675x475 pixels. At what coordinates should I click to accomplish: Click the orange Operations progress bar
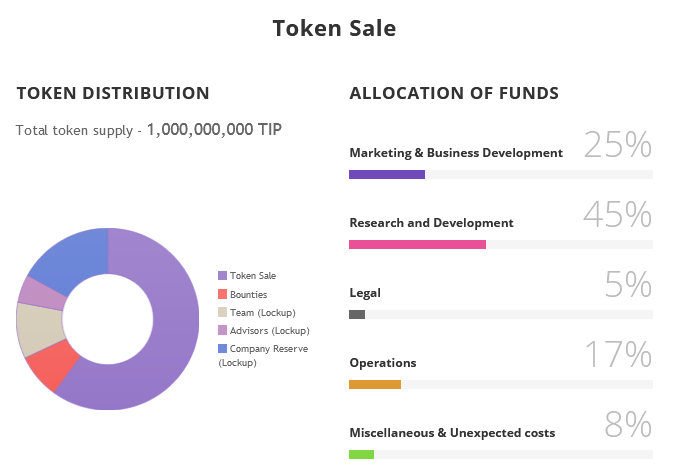(x=375, y=384)
